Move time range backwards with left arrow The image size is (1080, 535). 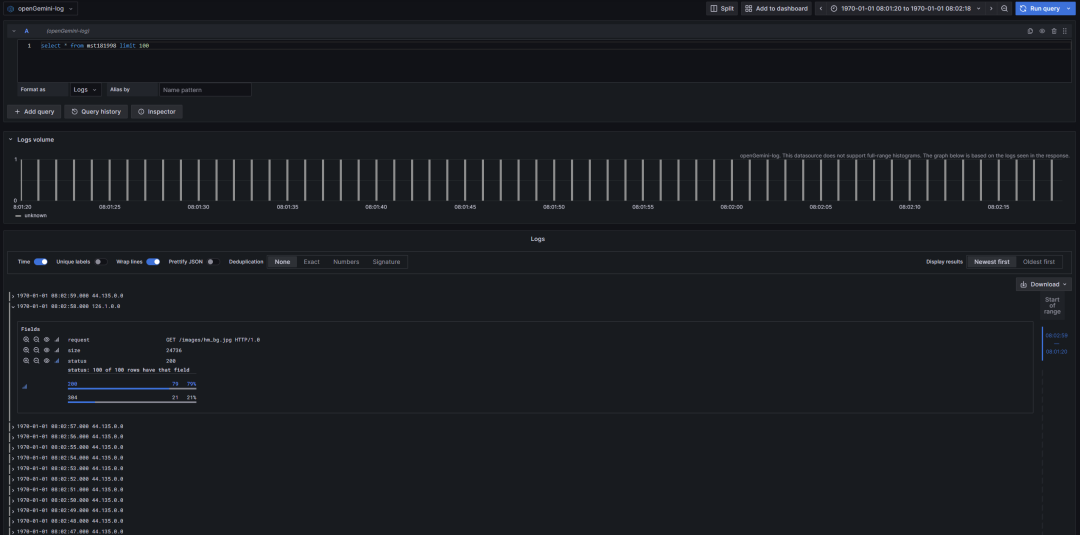[820, 8]
